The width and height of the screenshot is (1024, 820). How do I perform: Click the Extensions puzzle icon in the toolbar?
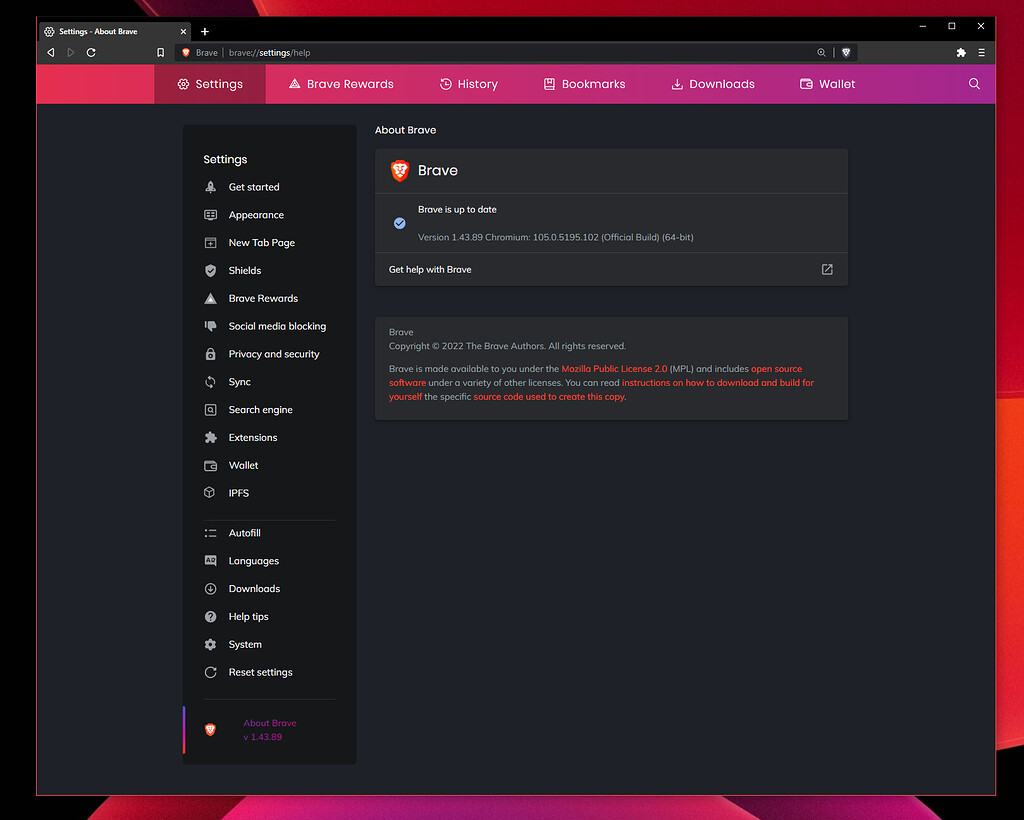[961, 52]
